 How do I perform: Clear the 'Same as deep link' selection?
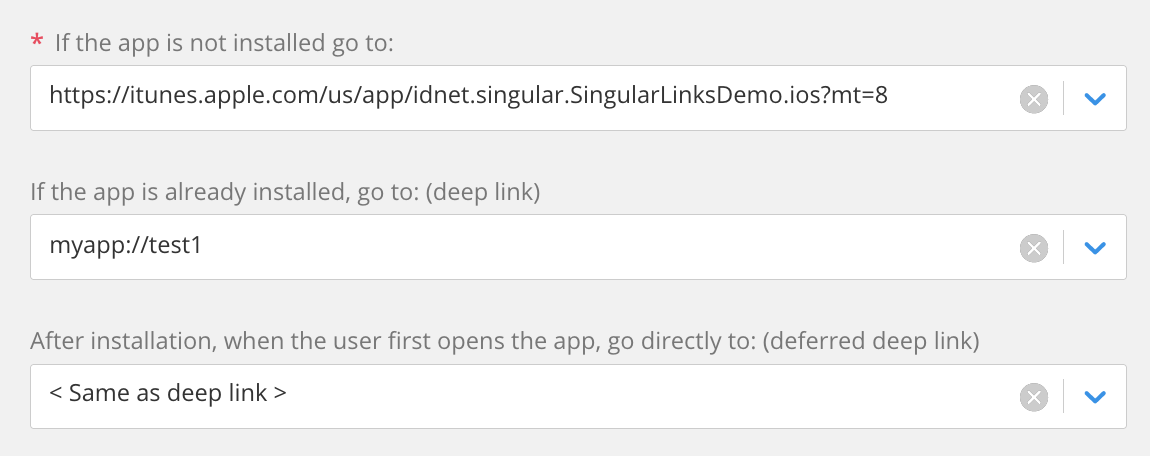[x=1033, y=397]
